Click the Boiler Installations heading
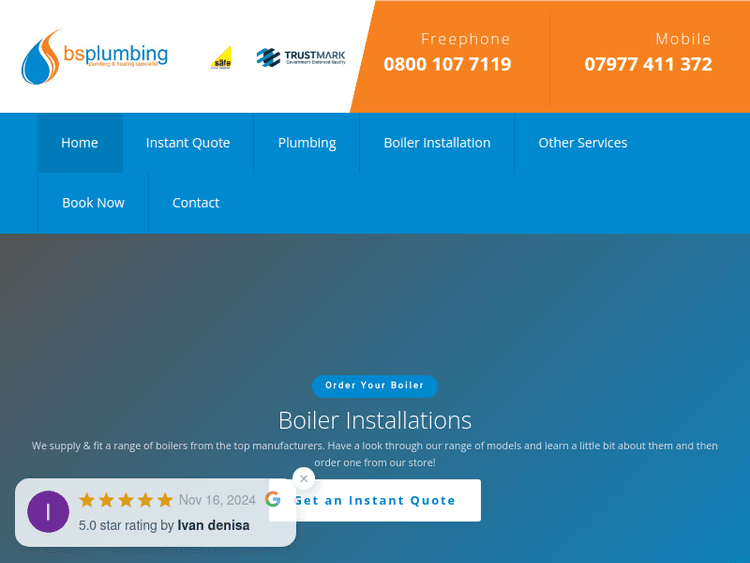 (x=375, y=420)
